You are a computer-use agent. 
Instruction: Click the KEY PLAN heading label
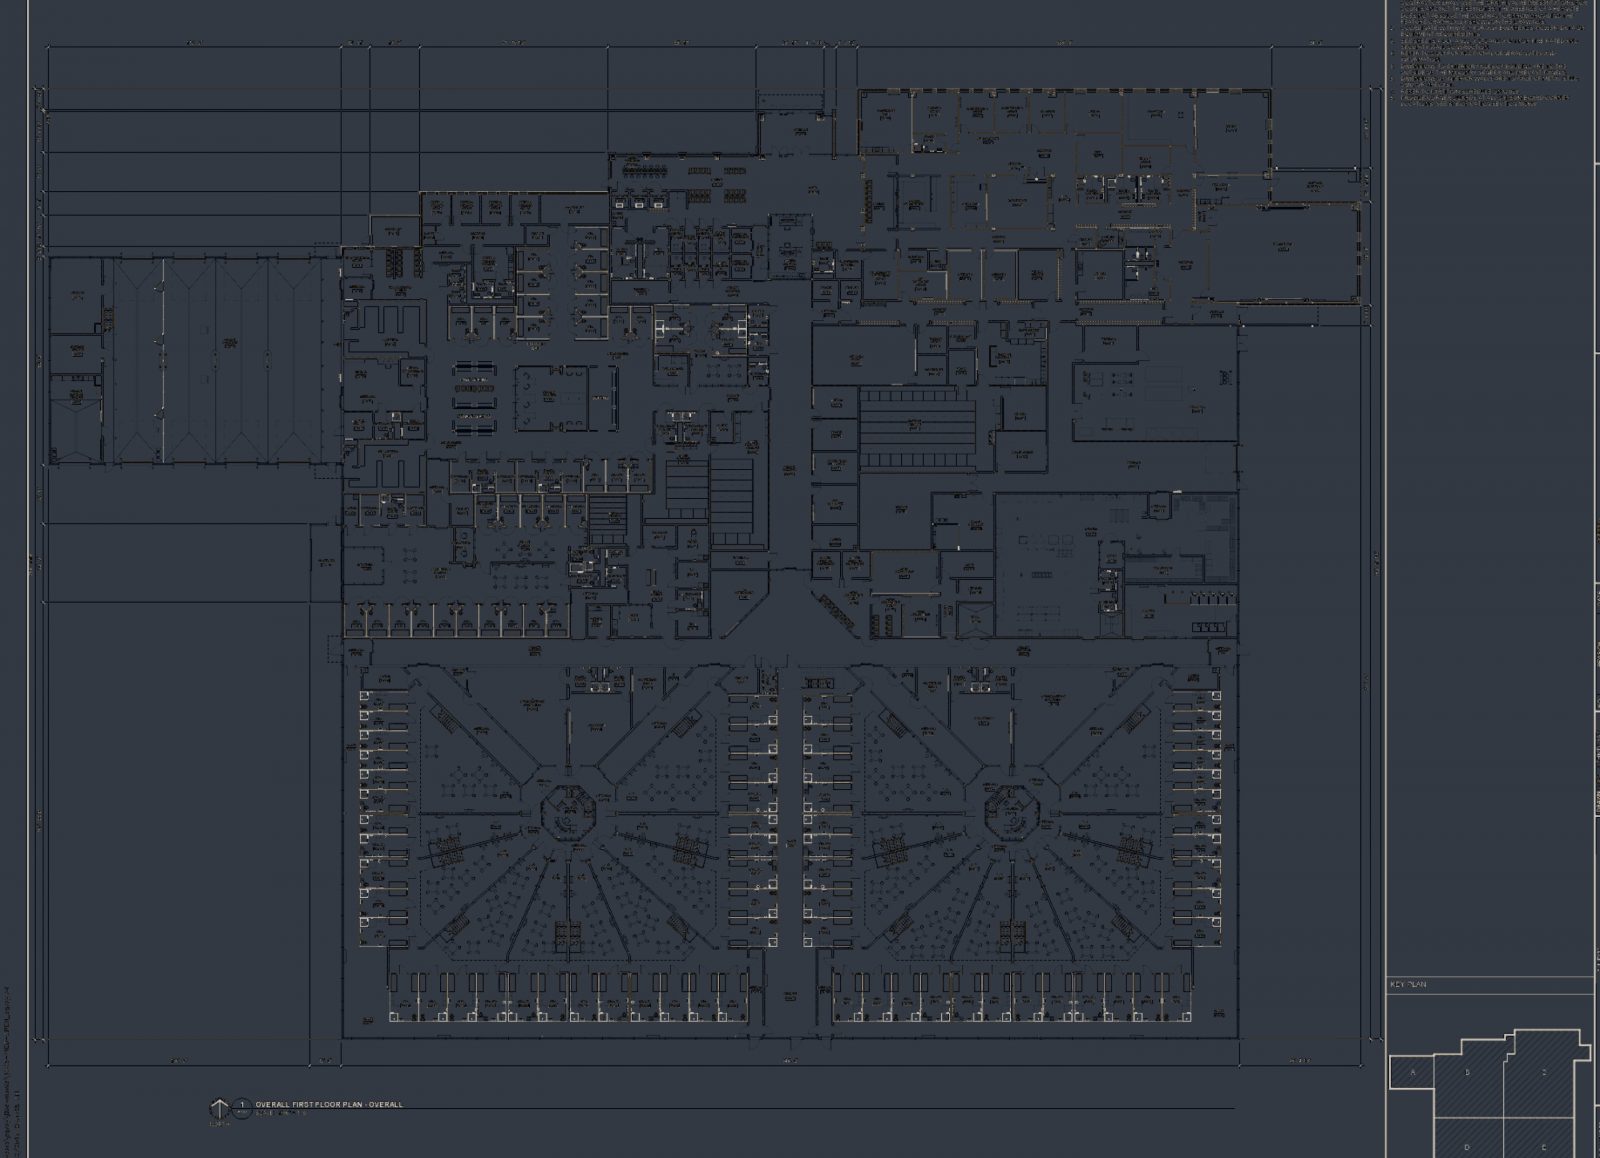pos(1408,985)
